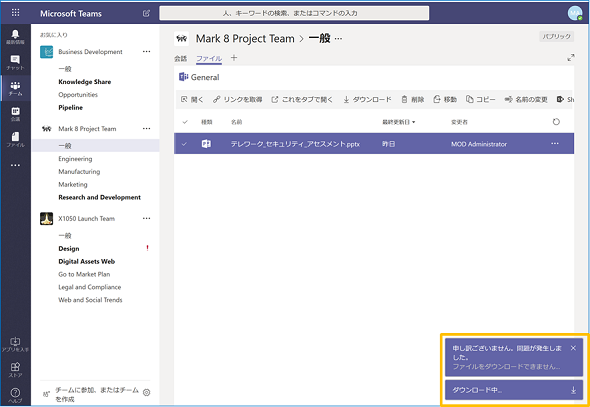Click the PowerPoint file type icon
590x407 pixels.
coord(206,144)
